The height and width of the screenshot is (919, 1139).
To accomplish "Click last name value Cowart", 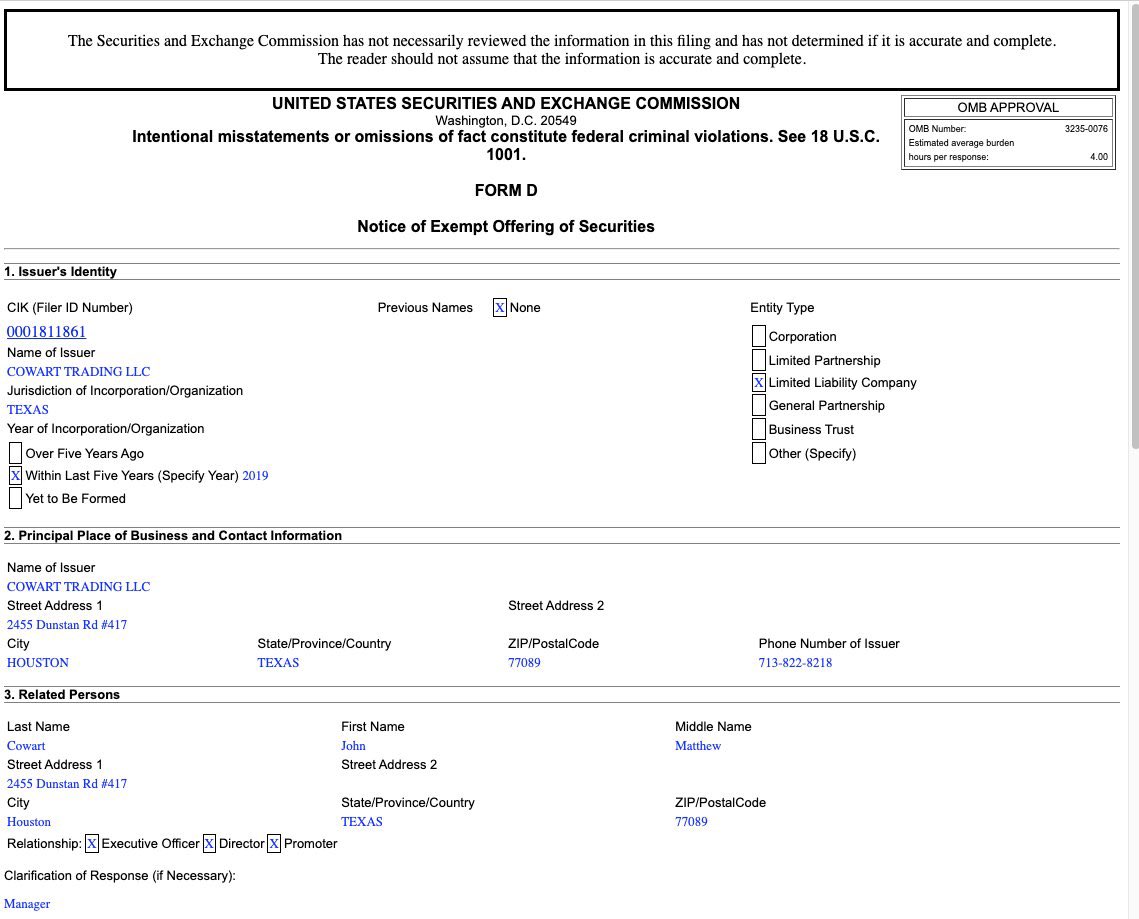I will click(x=26, y=745).
